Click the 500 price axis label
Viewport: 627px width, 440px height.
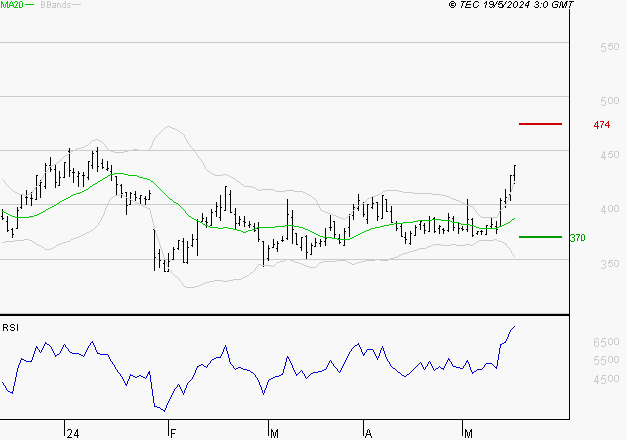[610, 101]
